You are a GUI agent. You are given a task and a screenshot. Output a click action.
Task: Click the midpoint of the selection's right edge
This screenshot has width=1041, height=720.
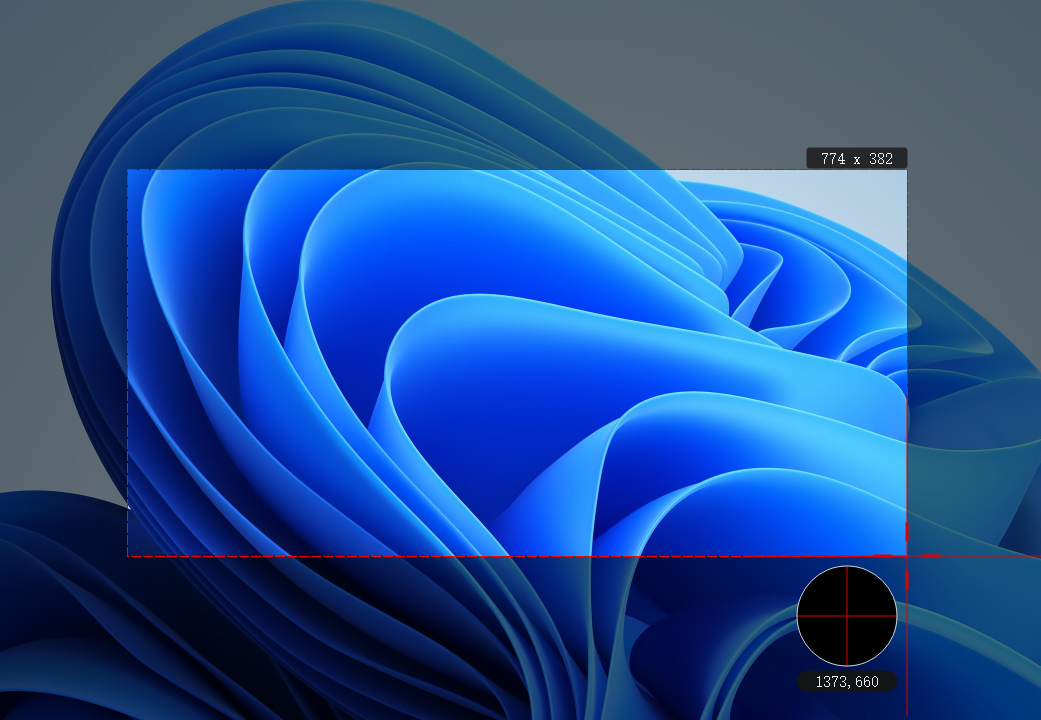906,363
